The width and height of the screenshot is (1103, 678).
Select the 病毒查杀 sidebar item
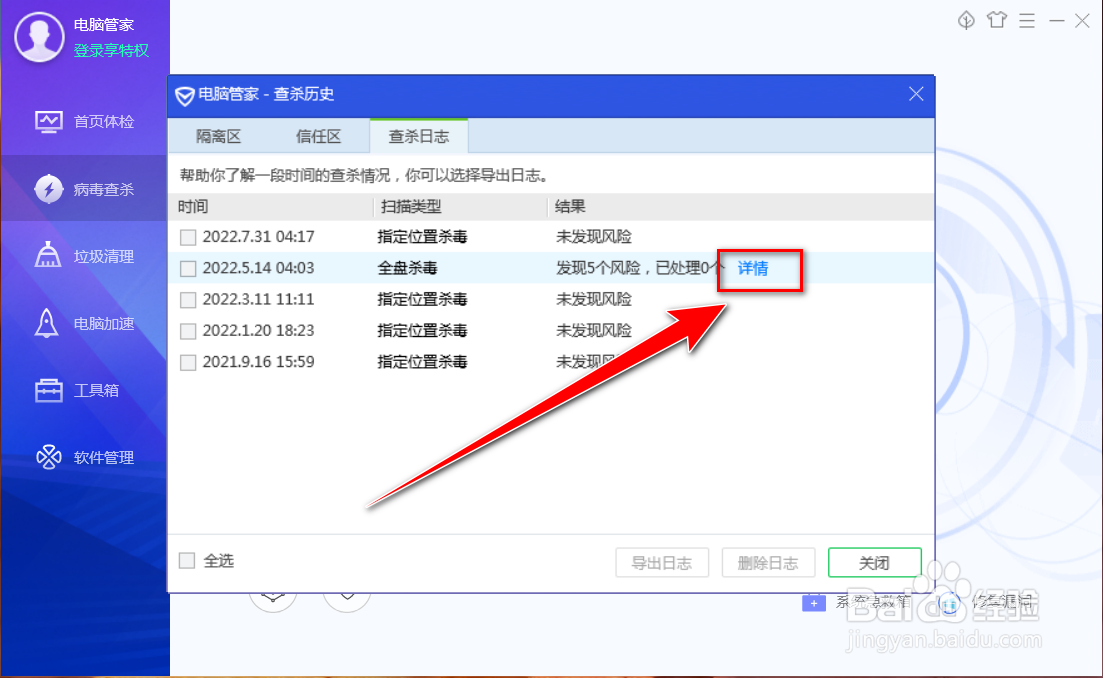84,189
